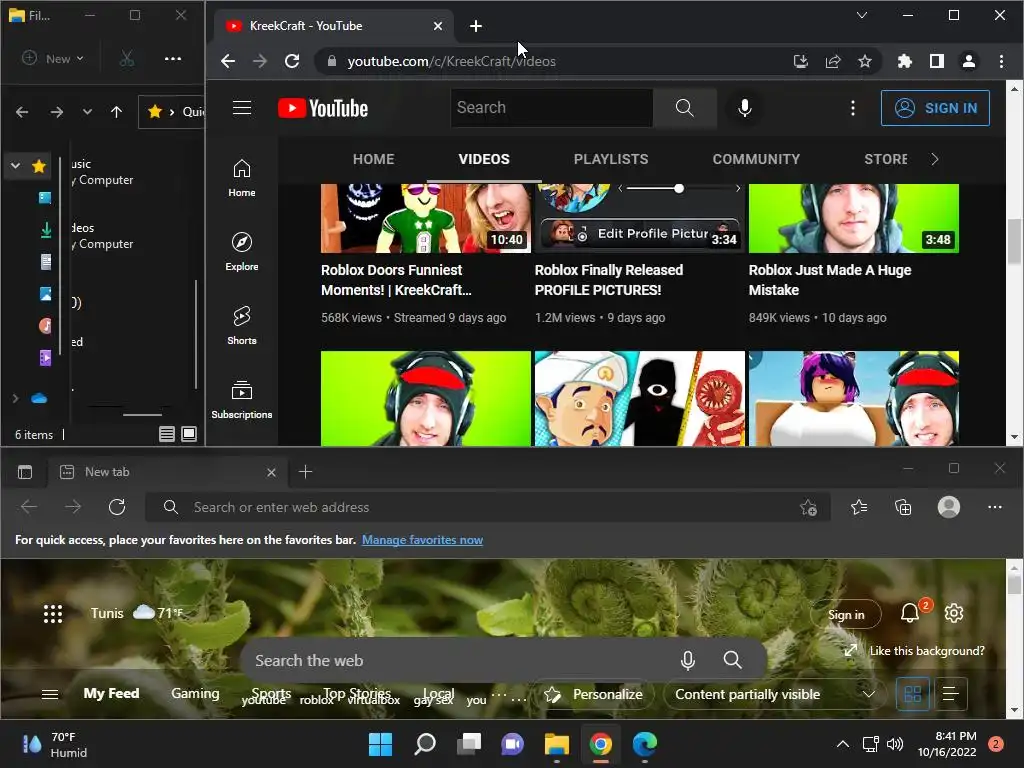1024x768 pixels.
Task: Open the PLAYLISTS channel tab
Action: coord(611,159)
